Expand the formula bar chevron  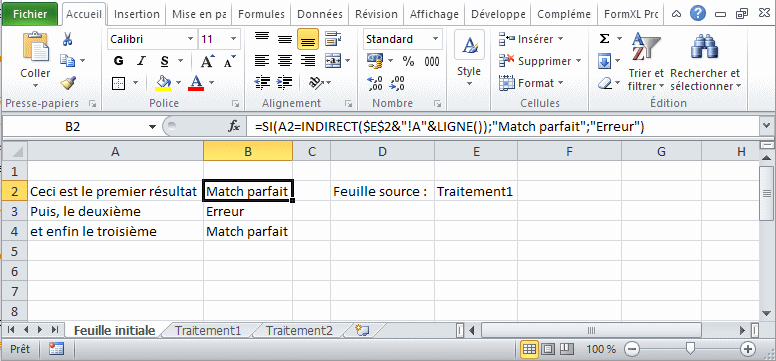(x=767, y=126)
